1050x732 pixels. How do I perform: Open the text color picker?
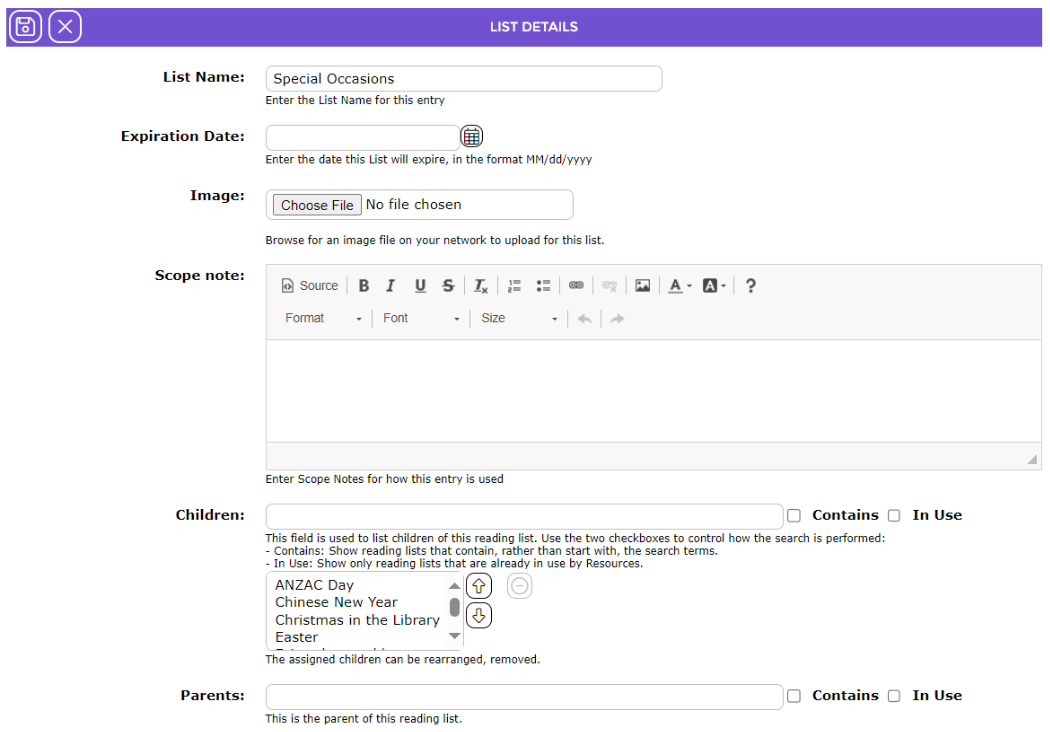click(x=680, y=286)
